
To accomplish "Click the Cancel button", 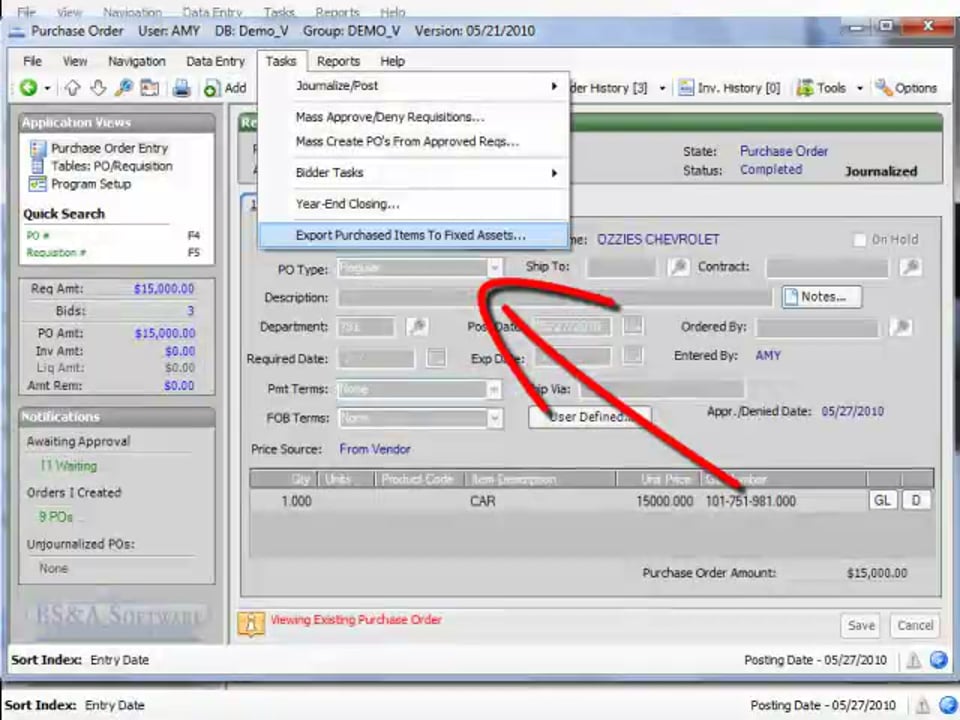I will [x=915, y=626].
